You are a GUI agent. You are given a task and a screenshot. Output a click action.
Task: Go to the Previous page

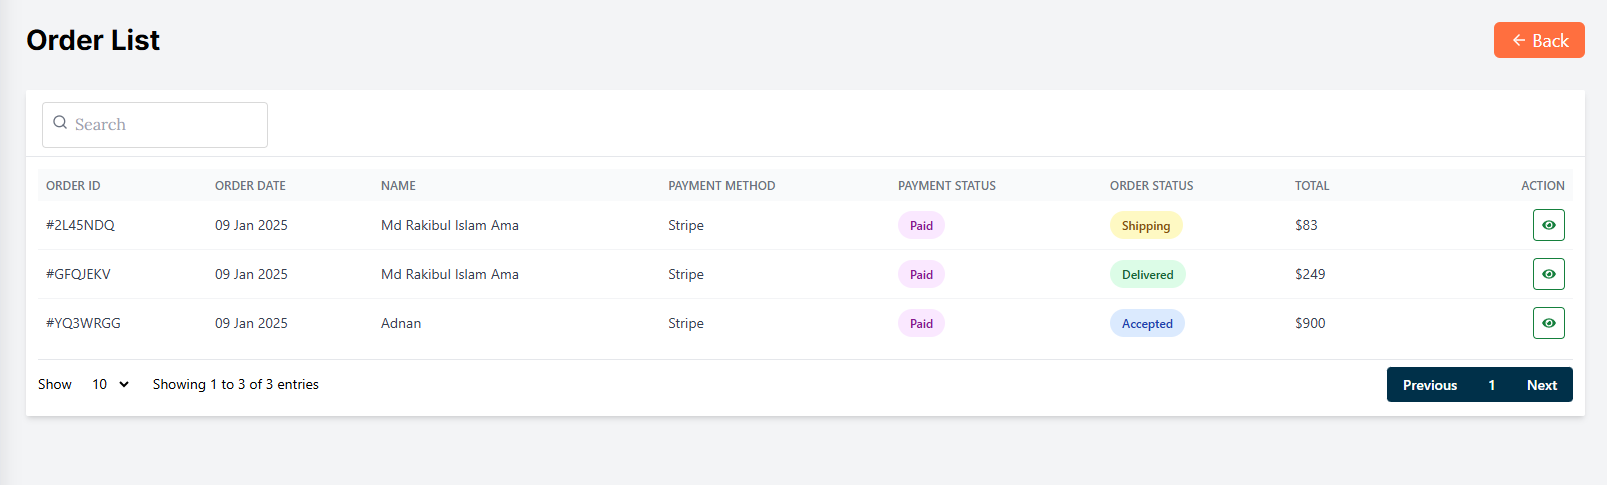tap(1429, 385)
